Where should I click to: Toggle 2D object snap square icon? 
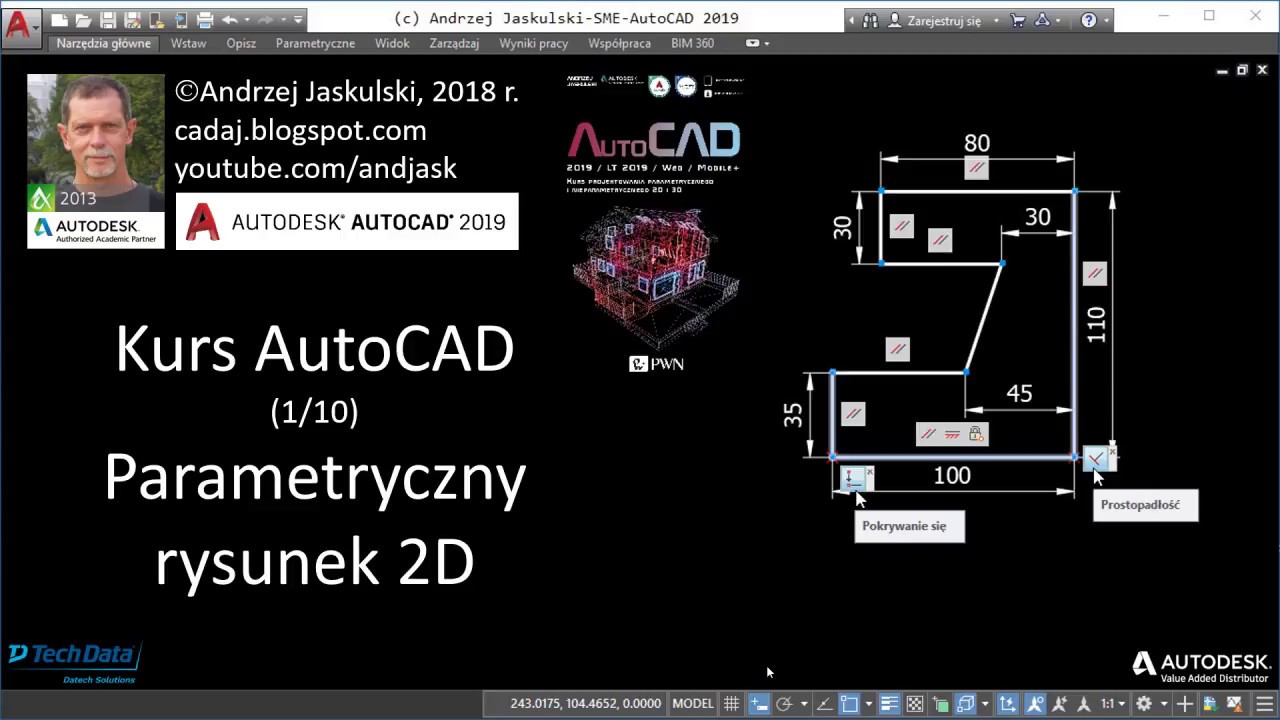click(849, 704)
